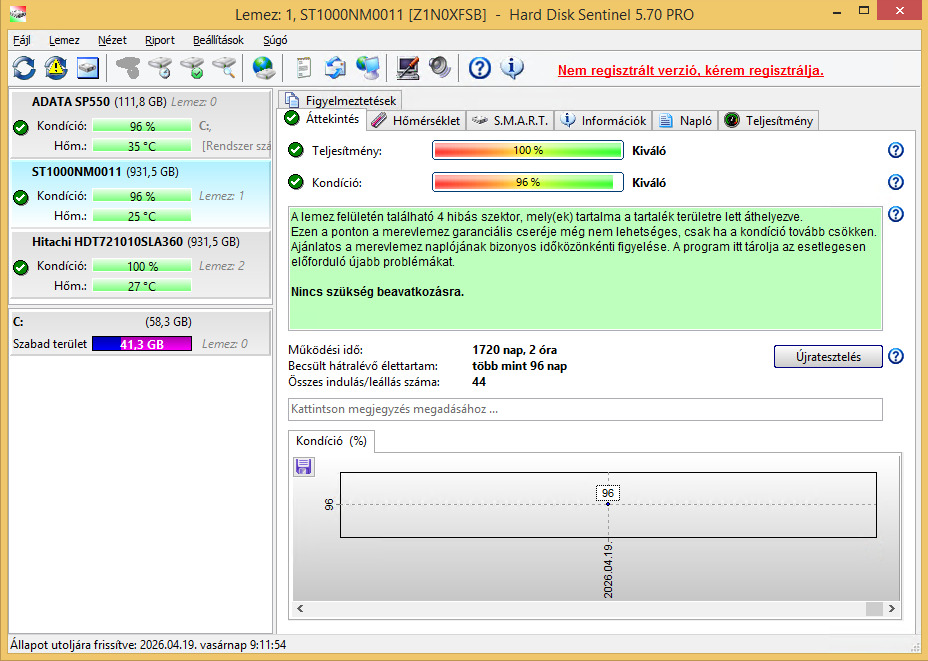Click green check icon next to Teljesítmény

coord(296,150)
